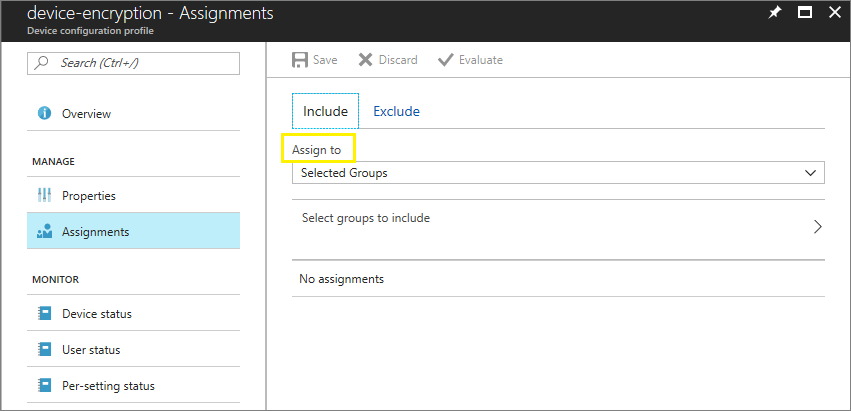Click the Properties sliders icon

[43, 196]
